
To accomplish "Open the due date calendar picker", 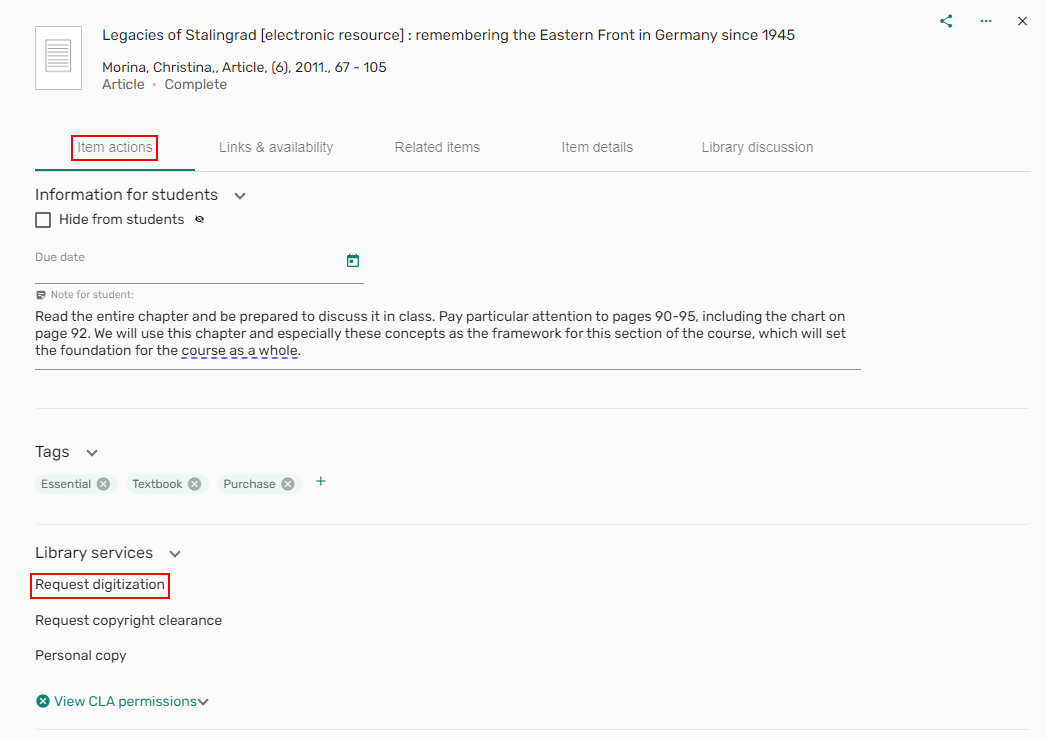I will (353, 261).
